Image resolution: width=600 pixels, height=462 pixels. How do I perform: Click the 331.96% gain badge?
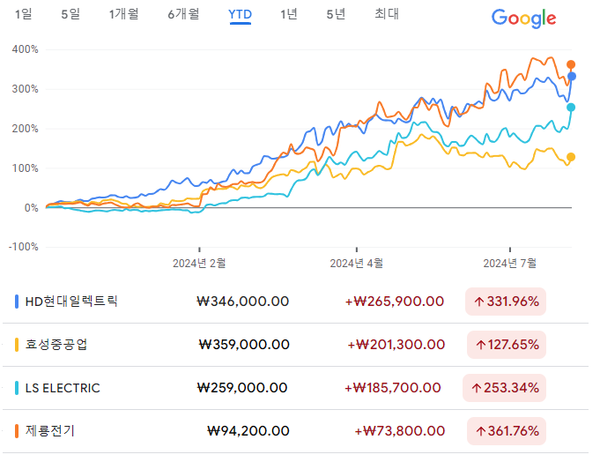(x=505, y=301)
